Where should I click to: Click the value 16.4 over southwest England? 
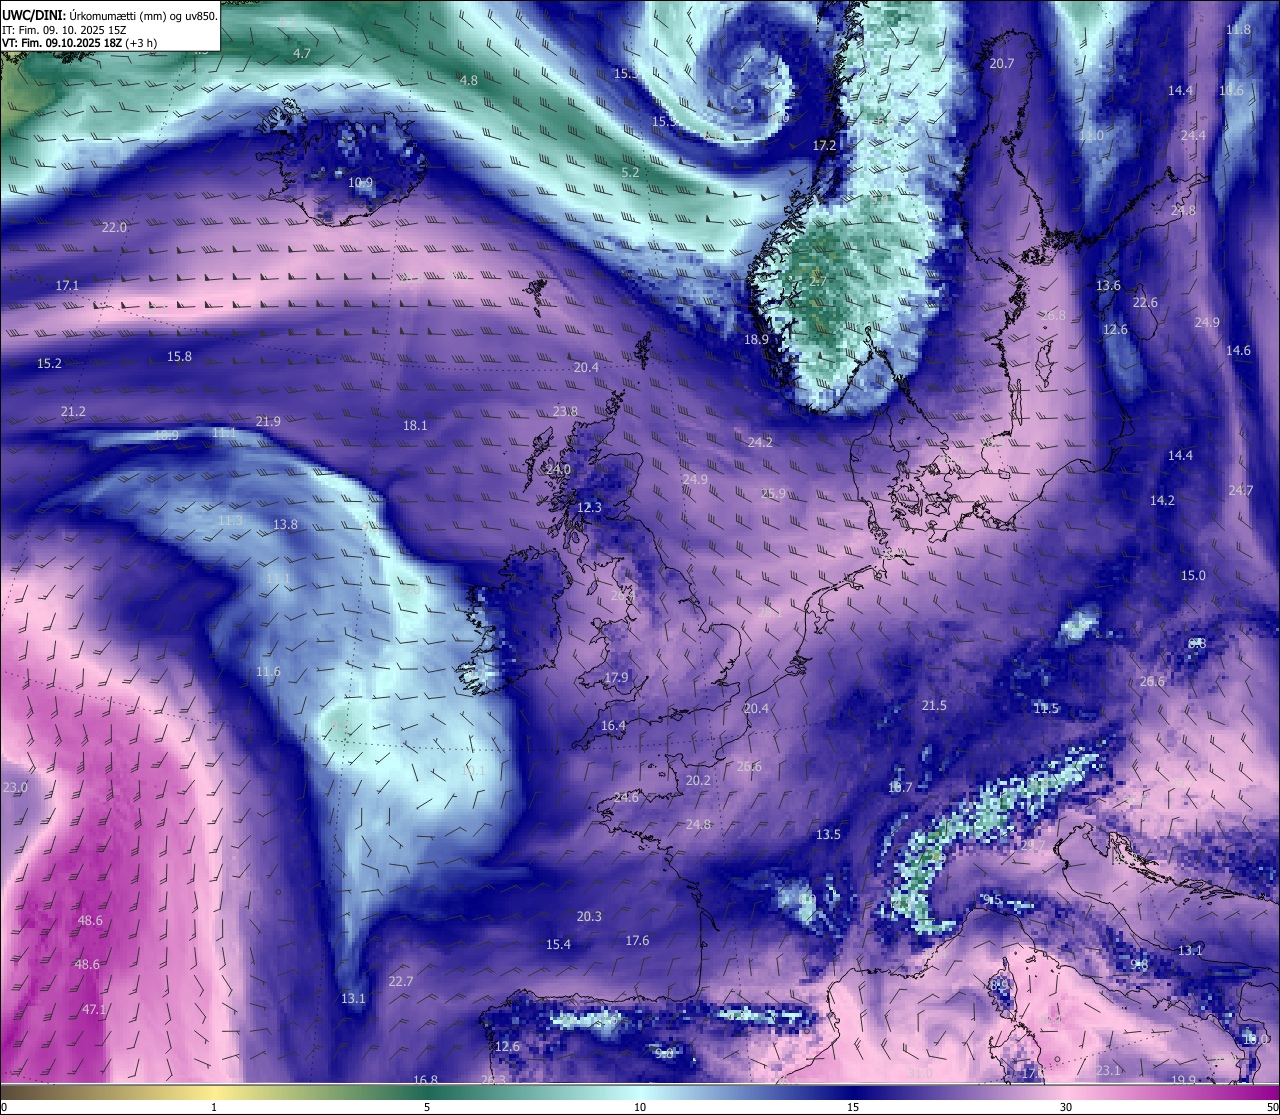(613, 725)
